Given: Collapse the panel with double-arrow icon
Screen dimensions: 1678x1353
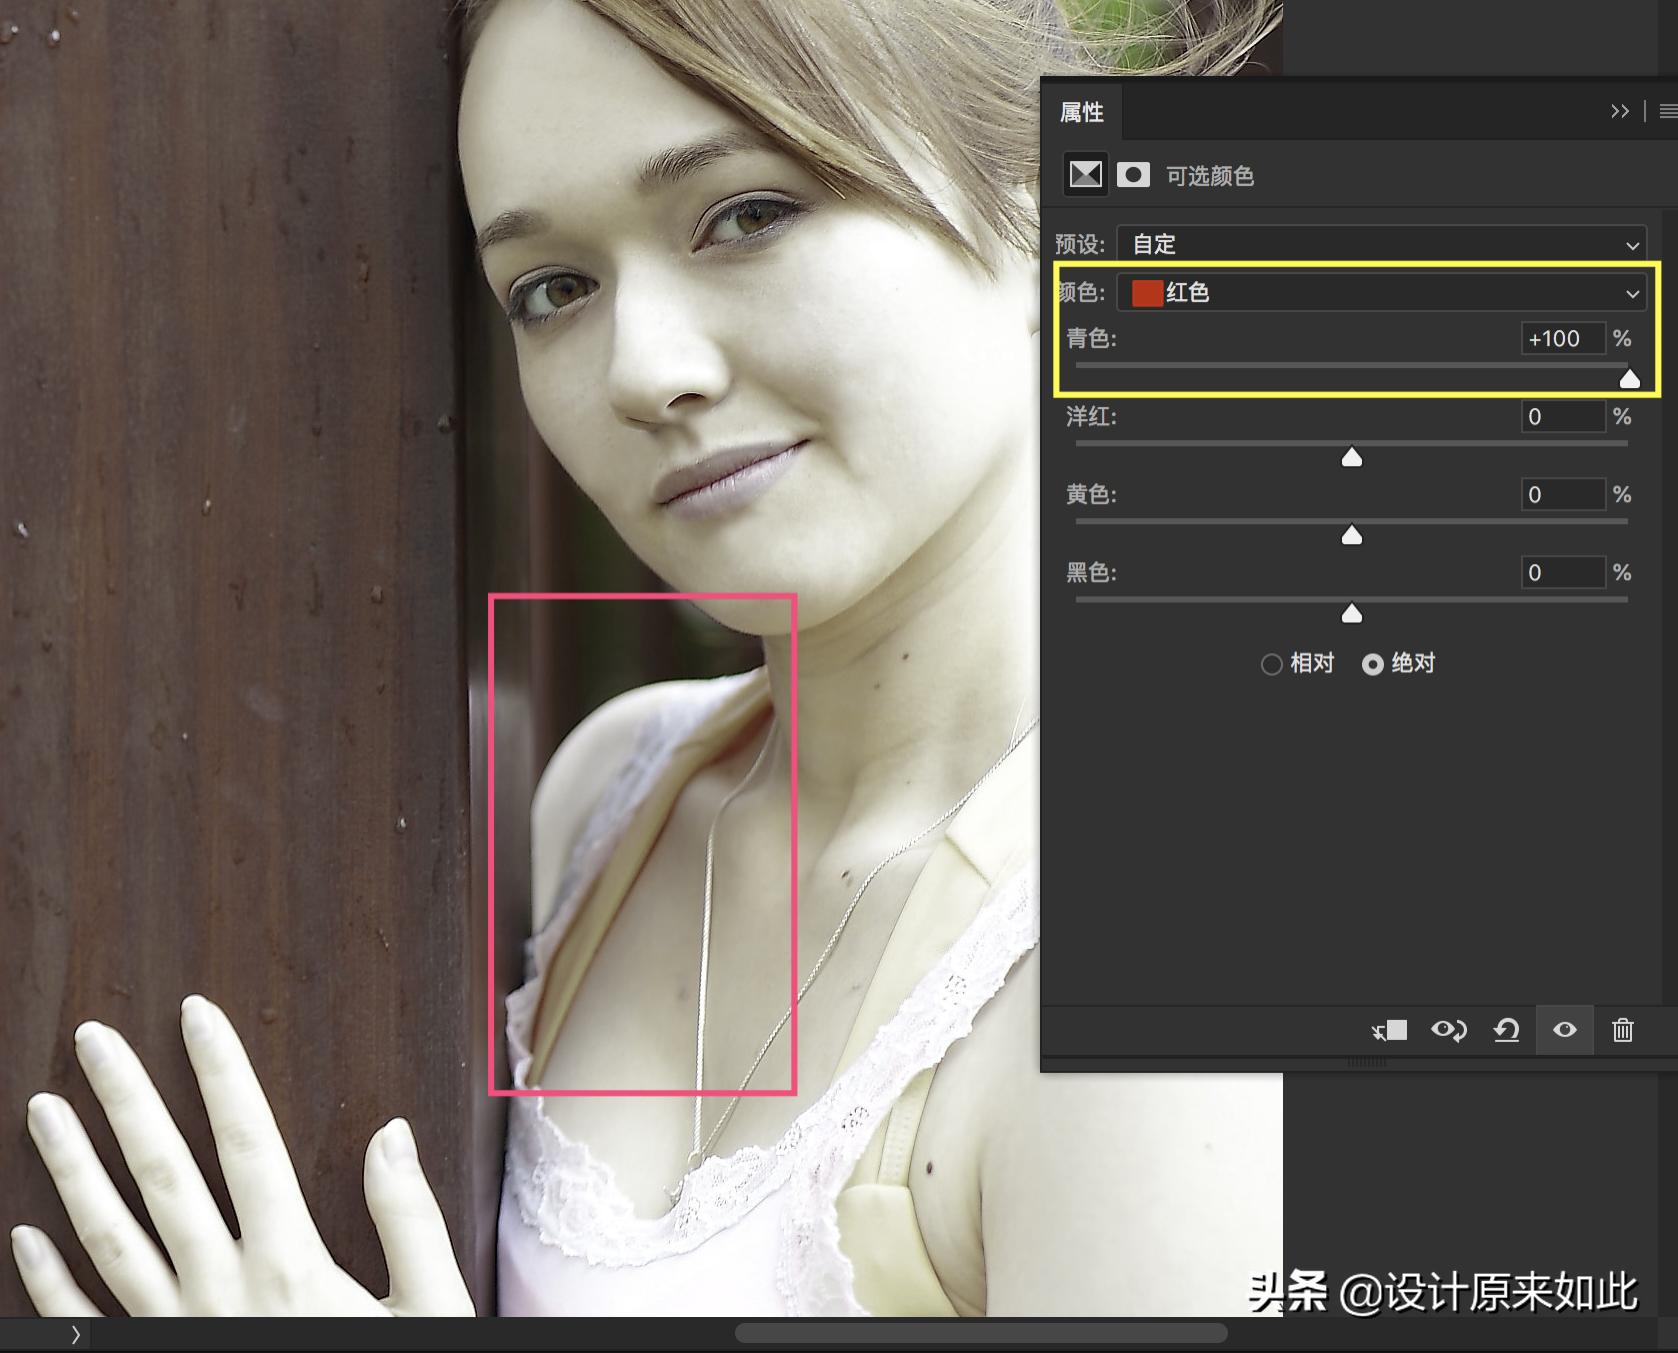Looking at the screenshot, I should pyautogui.click(x=1619, y=111).
